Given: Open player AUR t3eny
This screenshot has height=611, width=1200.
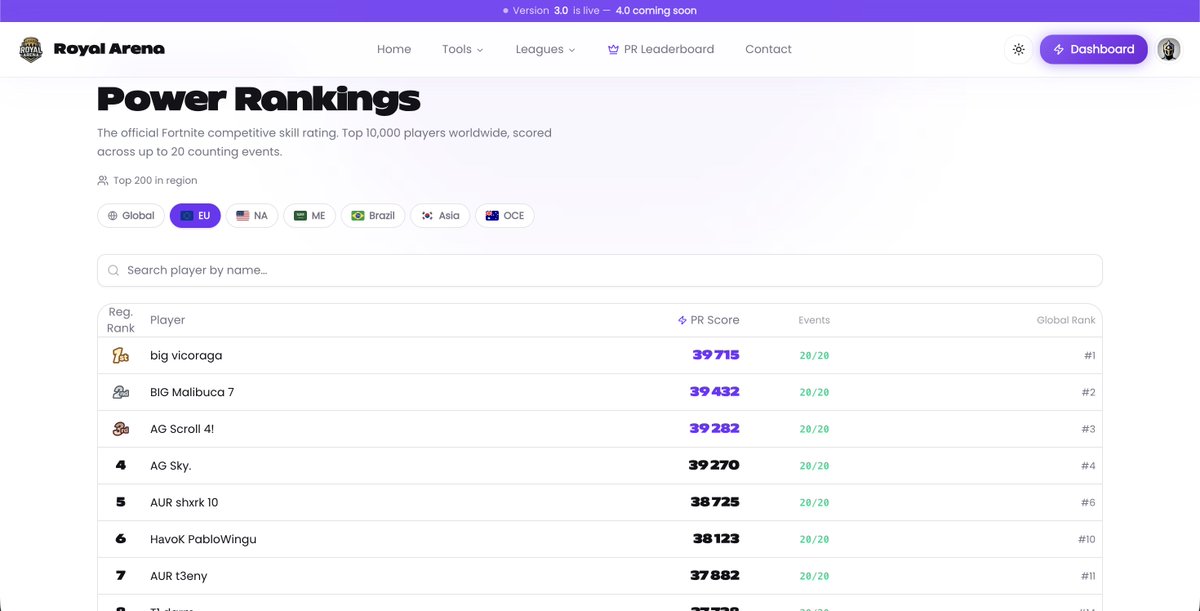Looking at the screenshot, I should tap(179, 576).
